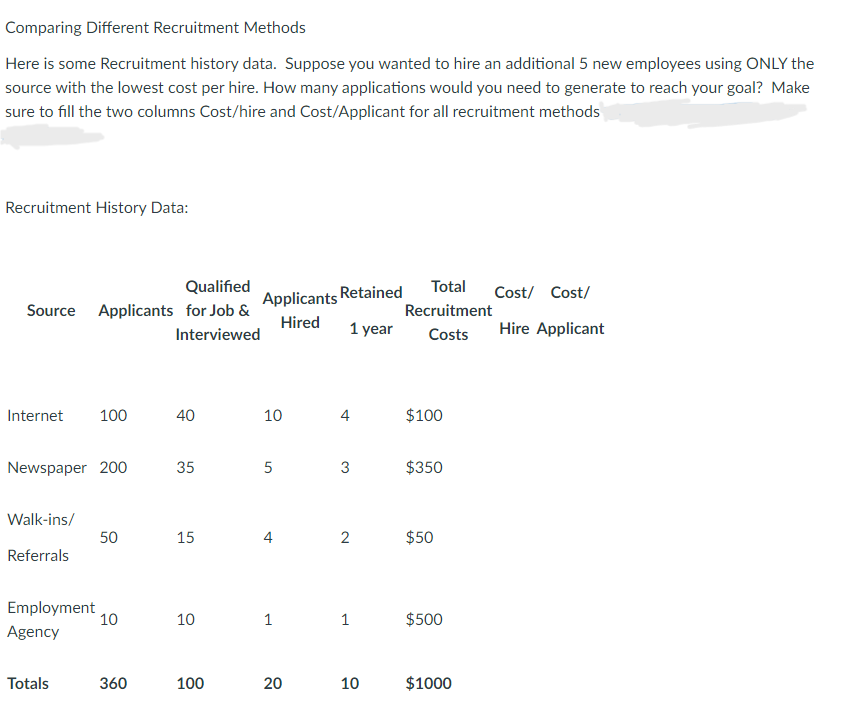Select the $500 Employment Agency cost cell

(424, 619)
